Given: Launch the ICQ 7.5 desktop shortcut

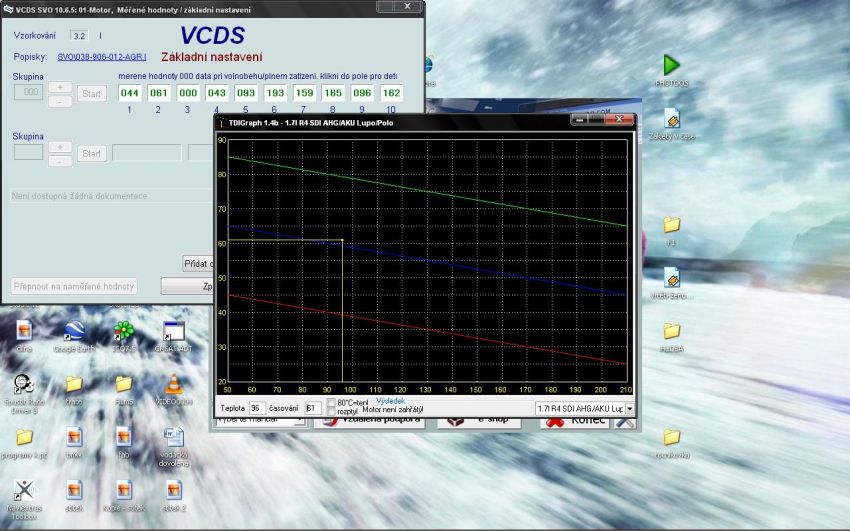Looking at the screenshot, I should pos(124,331).
